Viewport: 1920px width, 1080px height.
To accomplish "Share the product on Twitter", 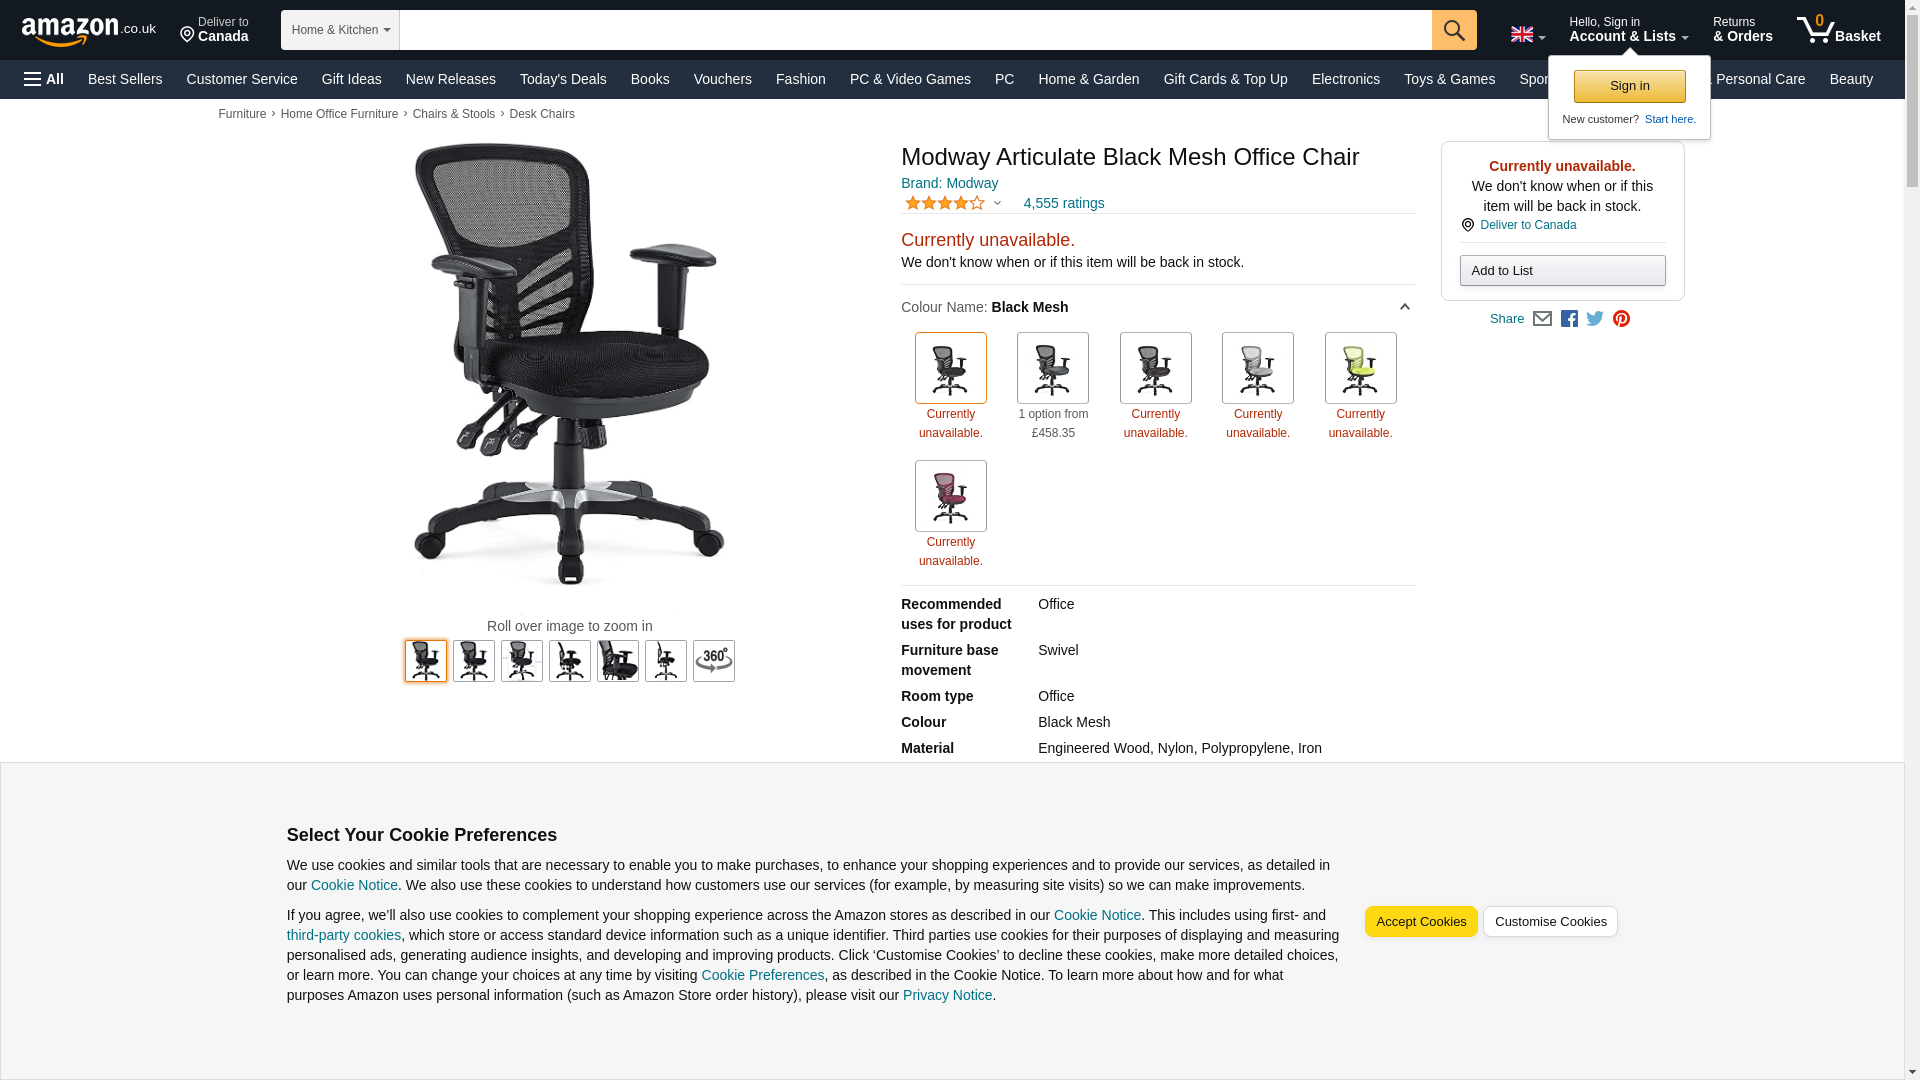I will (1595, 319).
